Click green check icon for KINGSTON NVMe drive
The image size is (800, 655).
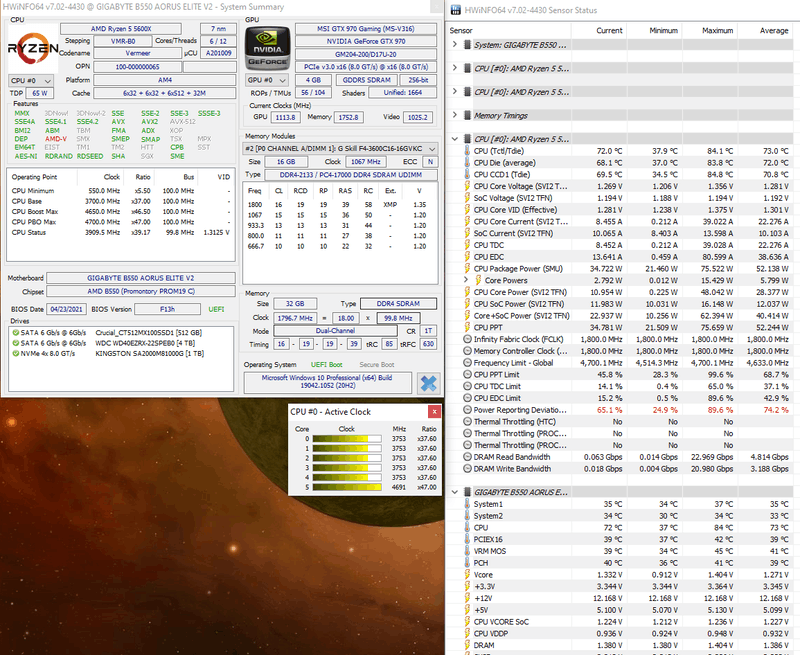pyautogui.click(x=16, y=354)
